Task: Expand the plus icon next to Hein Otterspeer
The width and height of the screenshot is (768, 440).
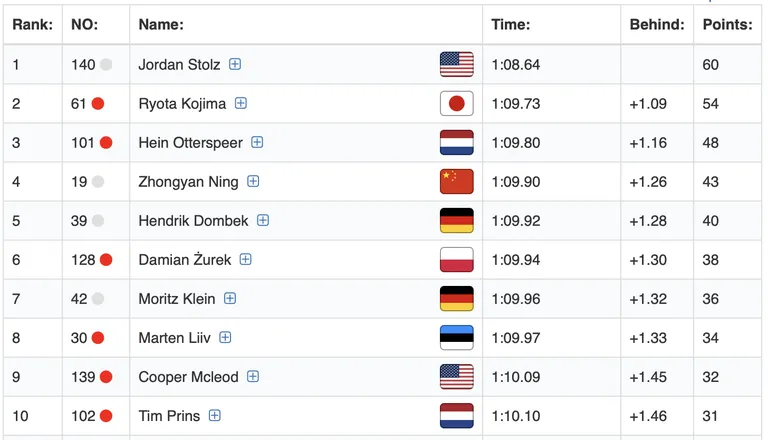Action: pos(257,142)
